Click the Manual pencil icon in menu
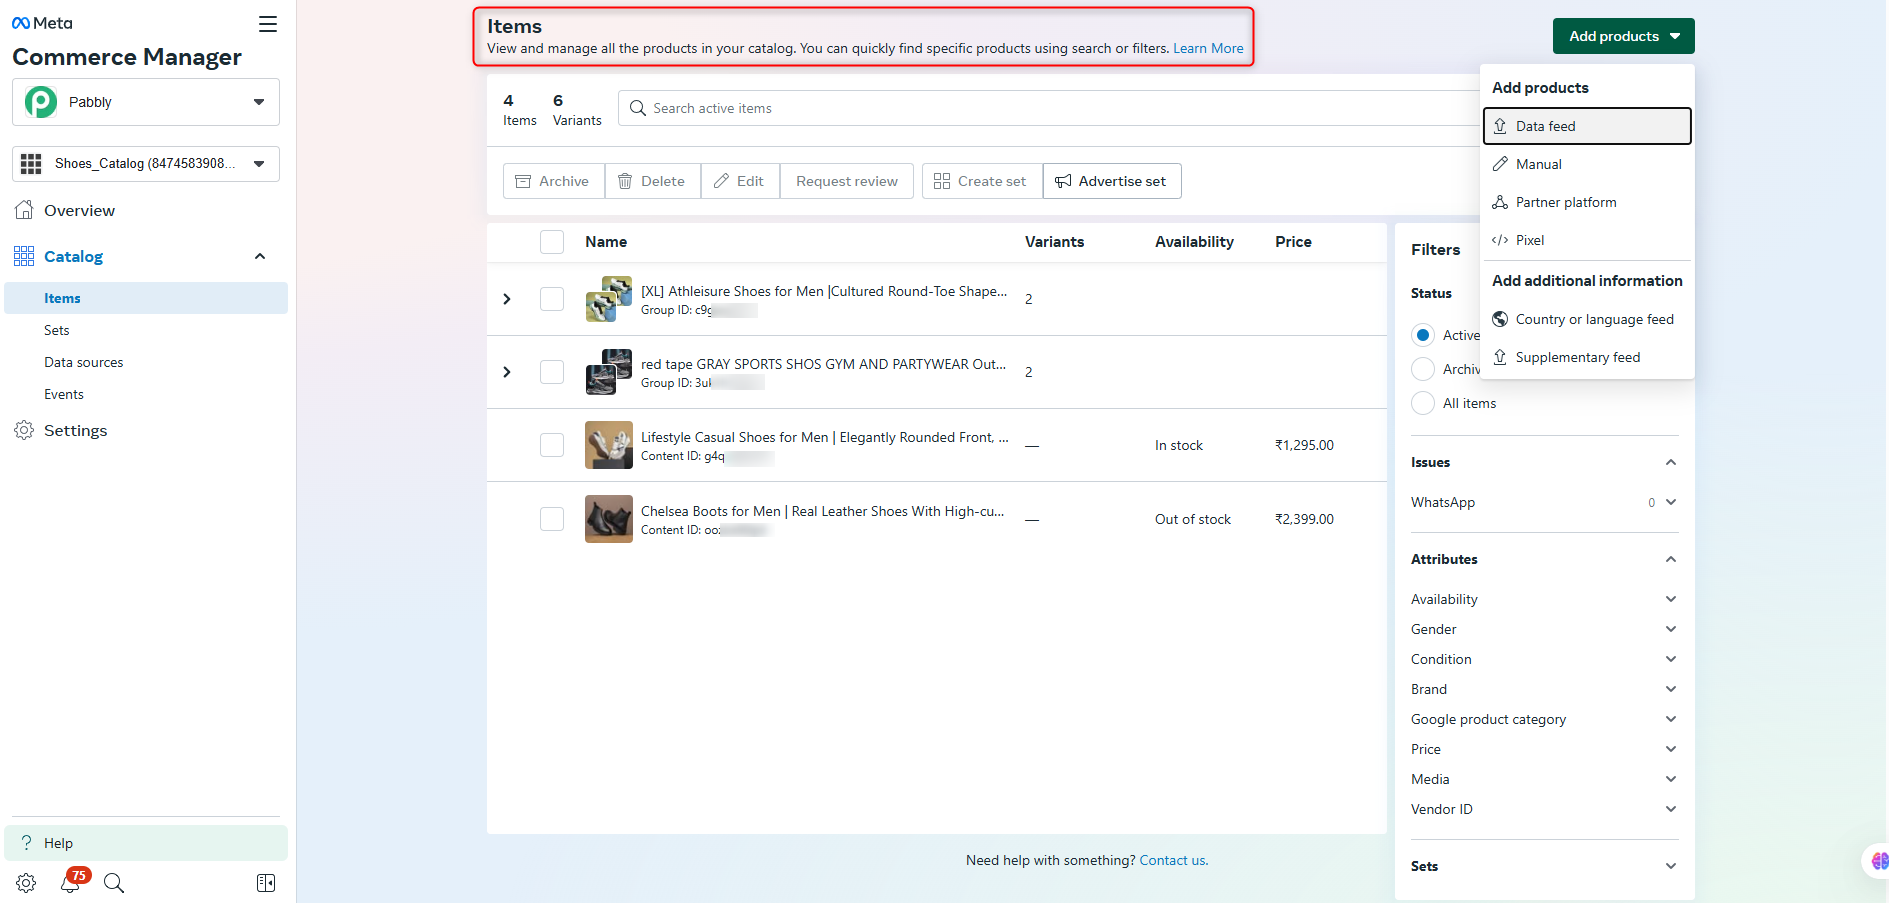 (x=1500, y=164)
